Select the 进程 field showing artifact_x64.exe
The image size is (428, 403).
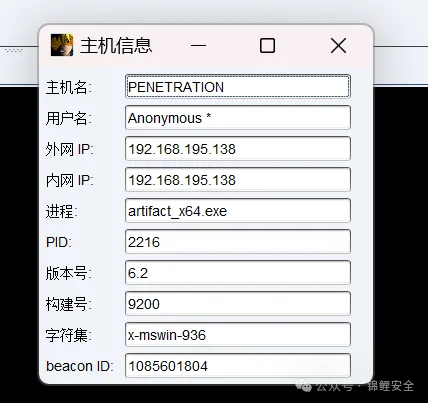238,211
